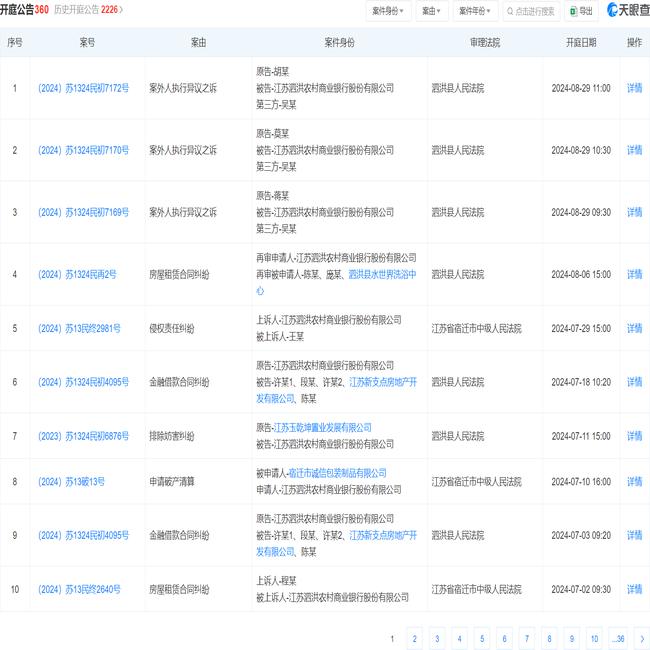
Task: Open case (2024)苏13民终2981号
Action: point(79,328)
